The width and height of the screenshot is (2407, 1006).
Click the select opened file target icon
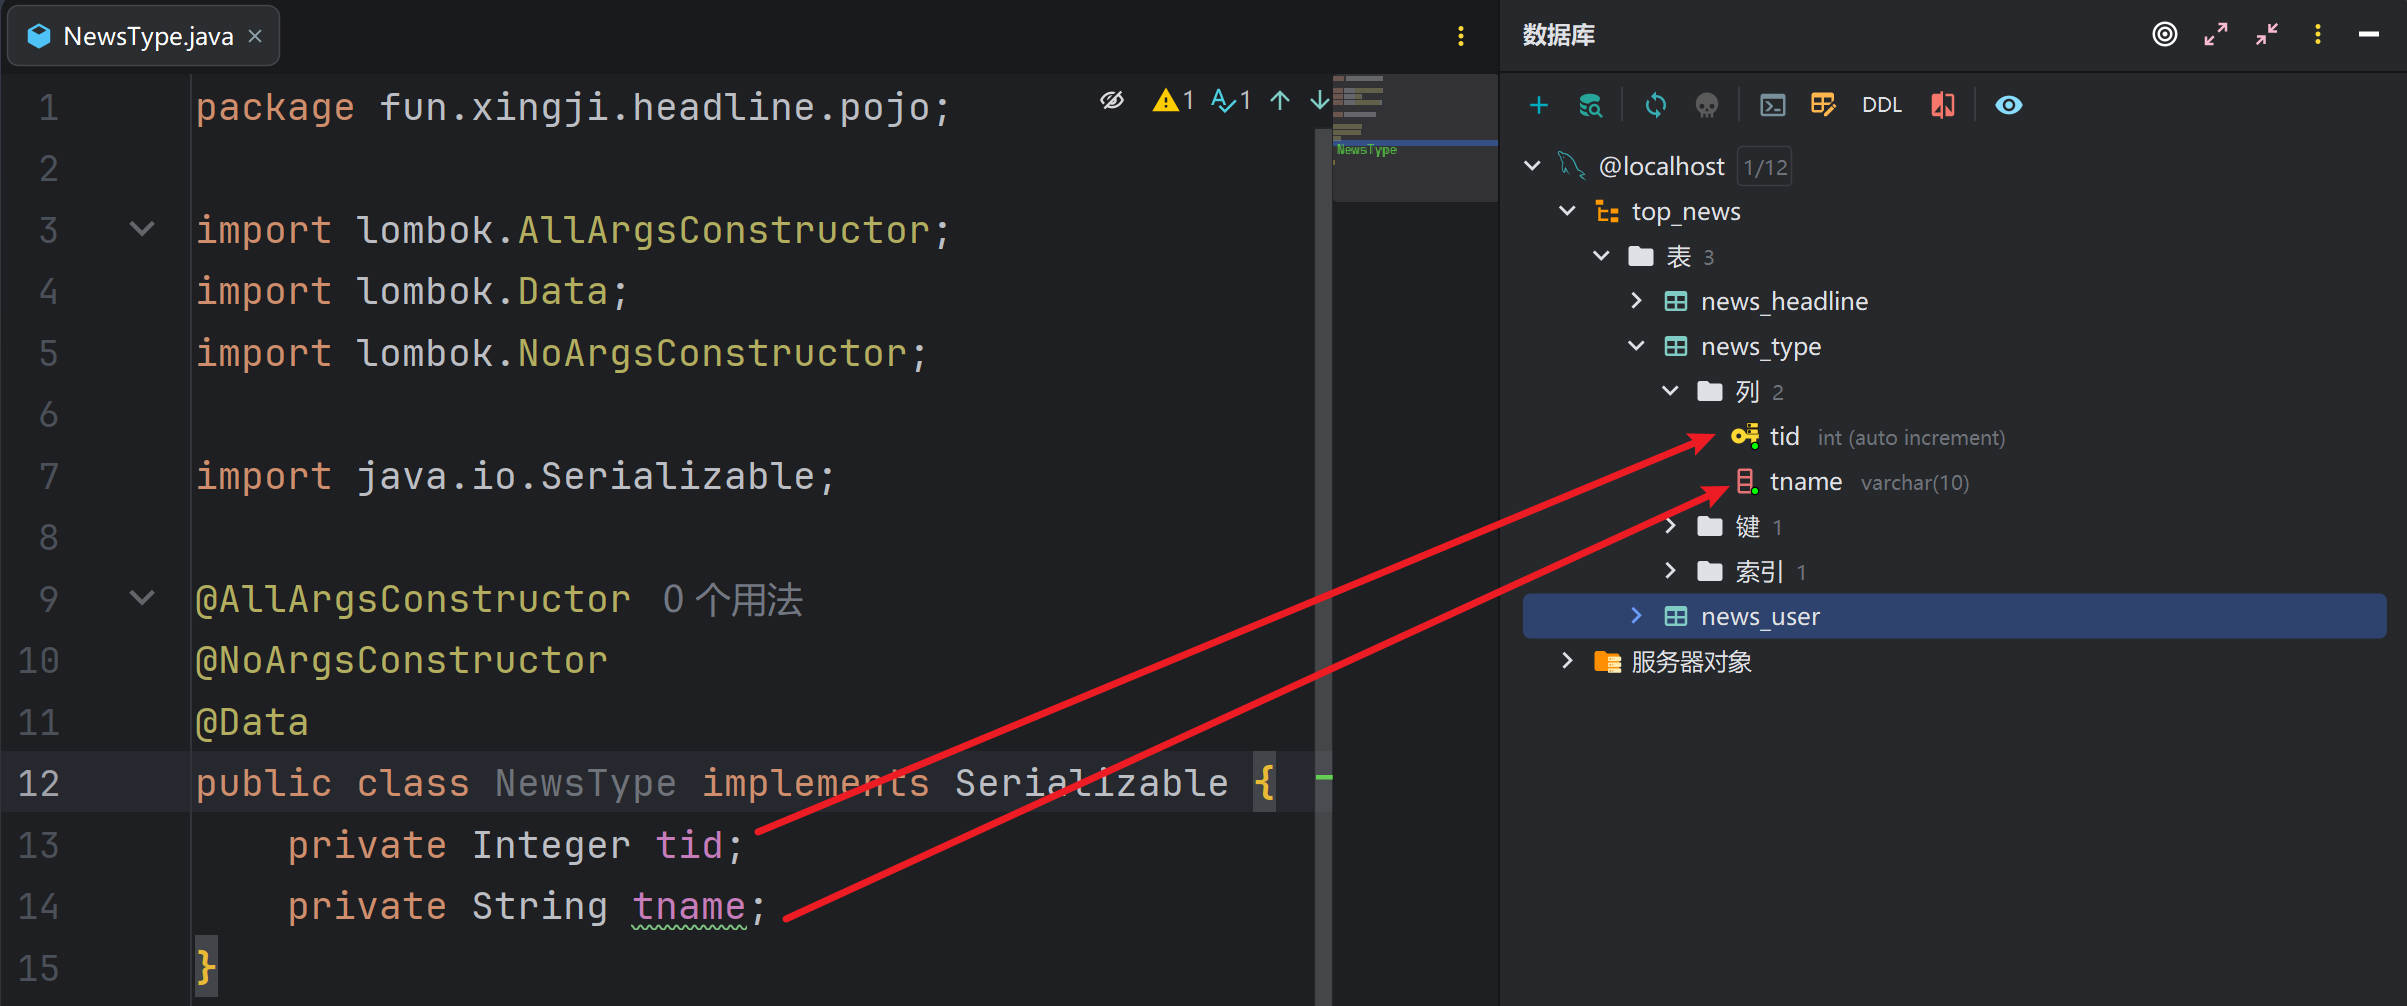[x=2164, y=35]
